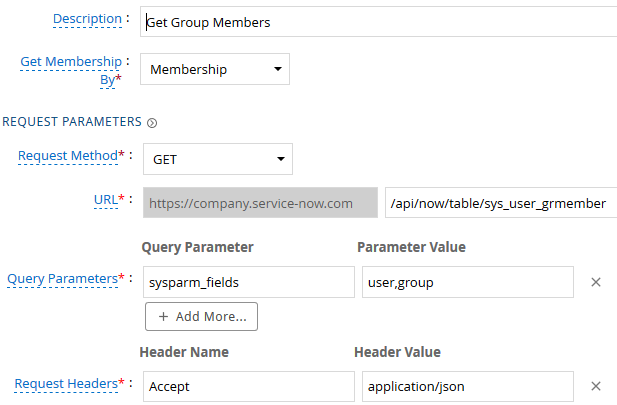Click the sysparm_fields query parameter field

click(249, 282)
